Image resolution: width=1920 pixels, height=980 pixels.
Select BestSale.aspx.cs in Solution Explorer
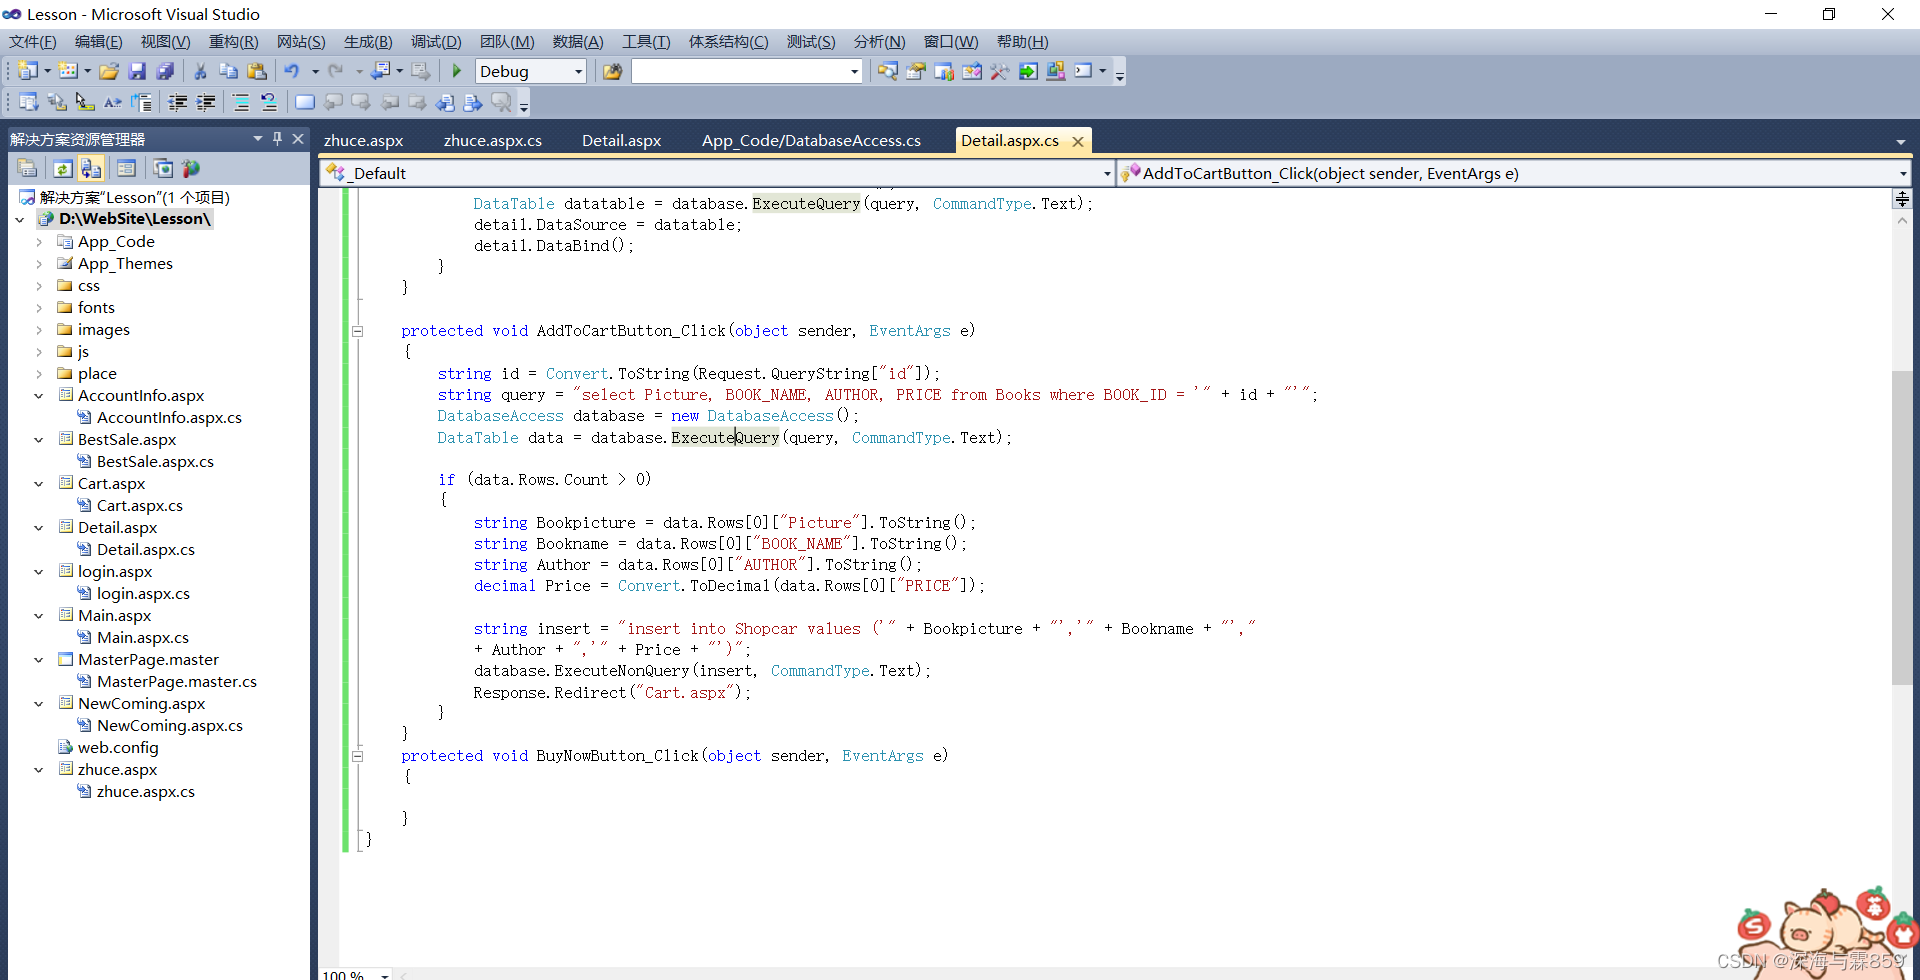tap(155, 461)
